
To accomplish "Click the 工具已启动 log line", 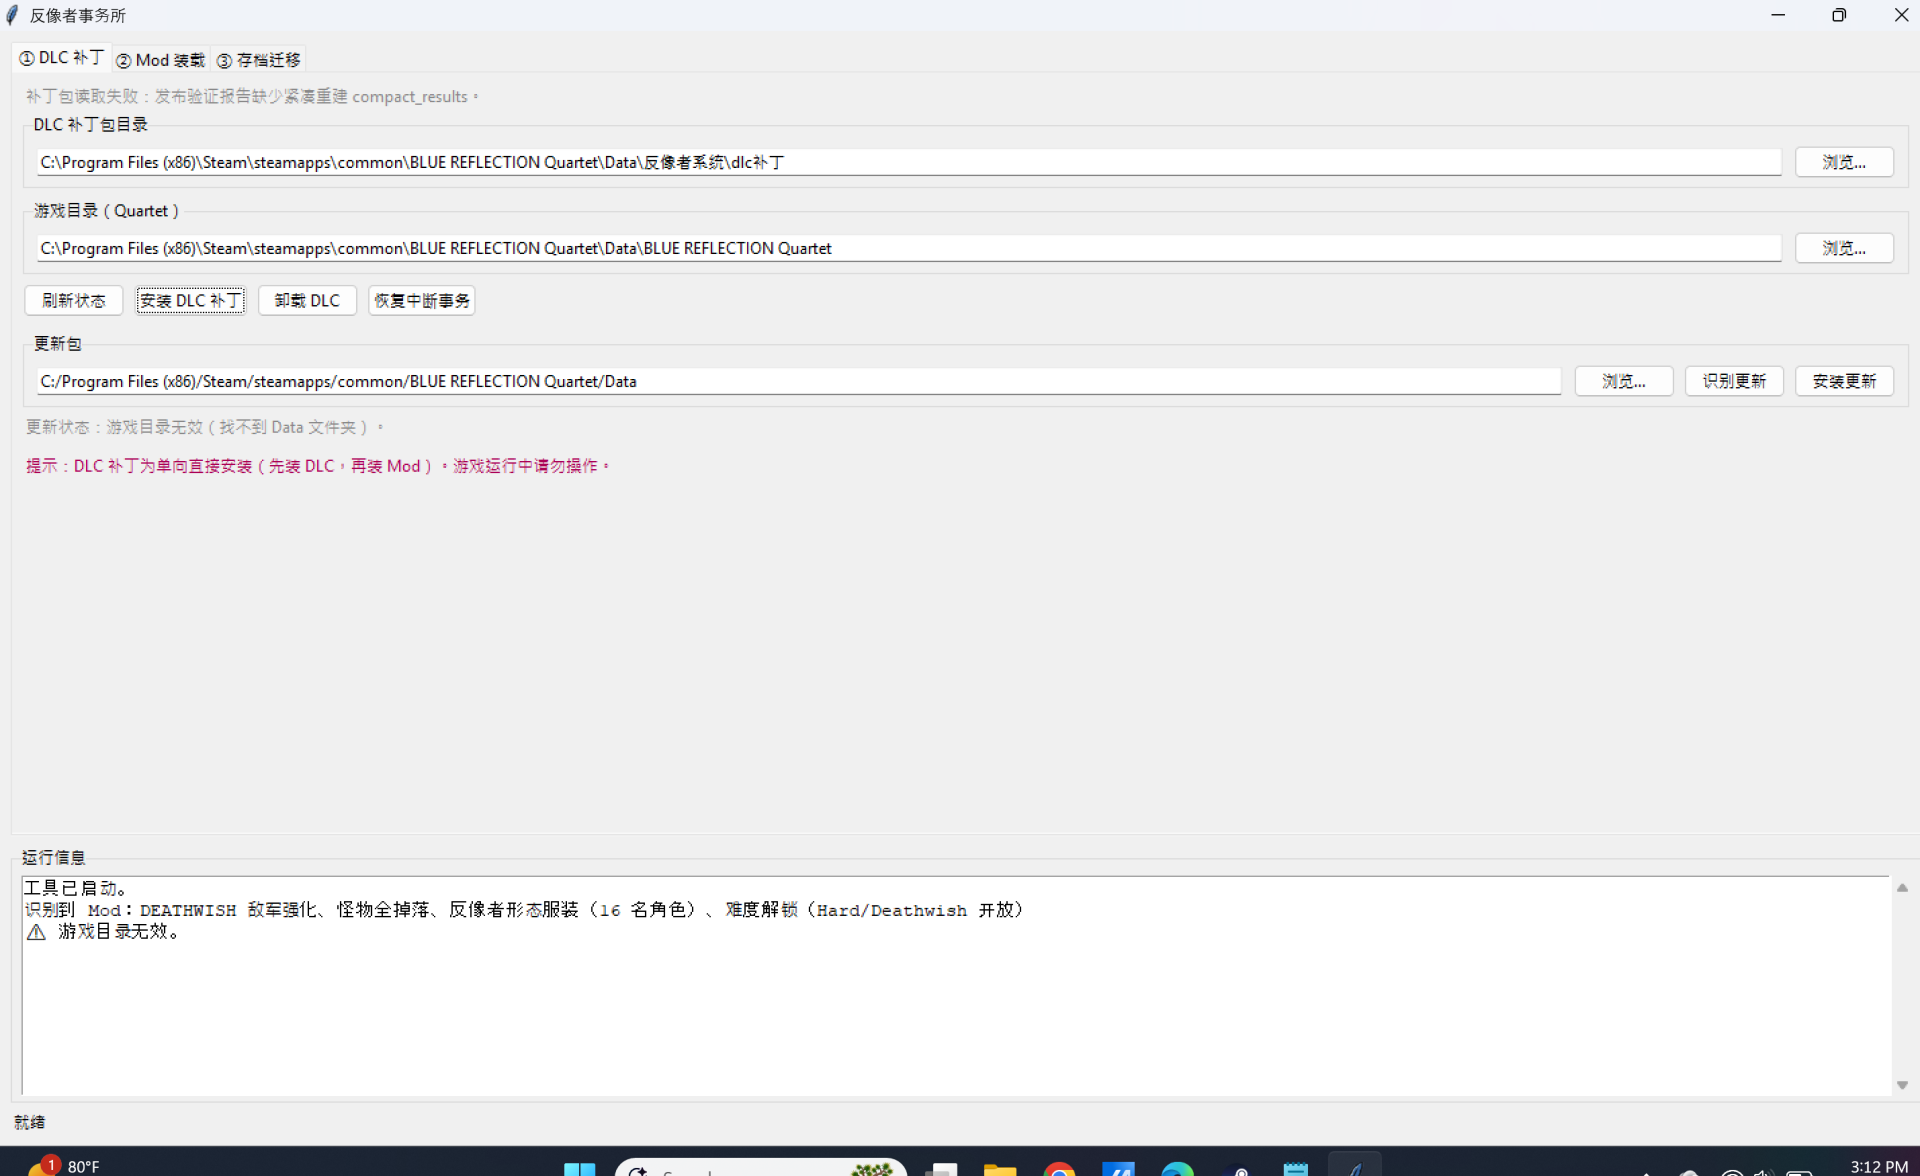I will click(76, 888).
